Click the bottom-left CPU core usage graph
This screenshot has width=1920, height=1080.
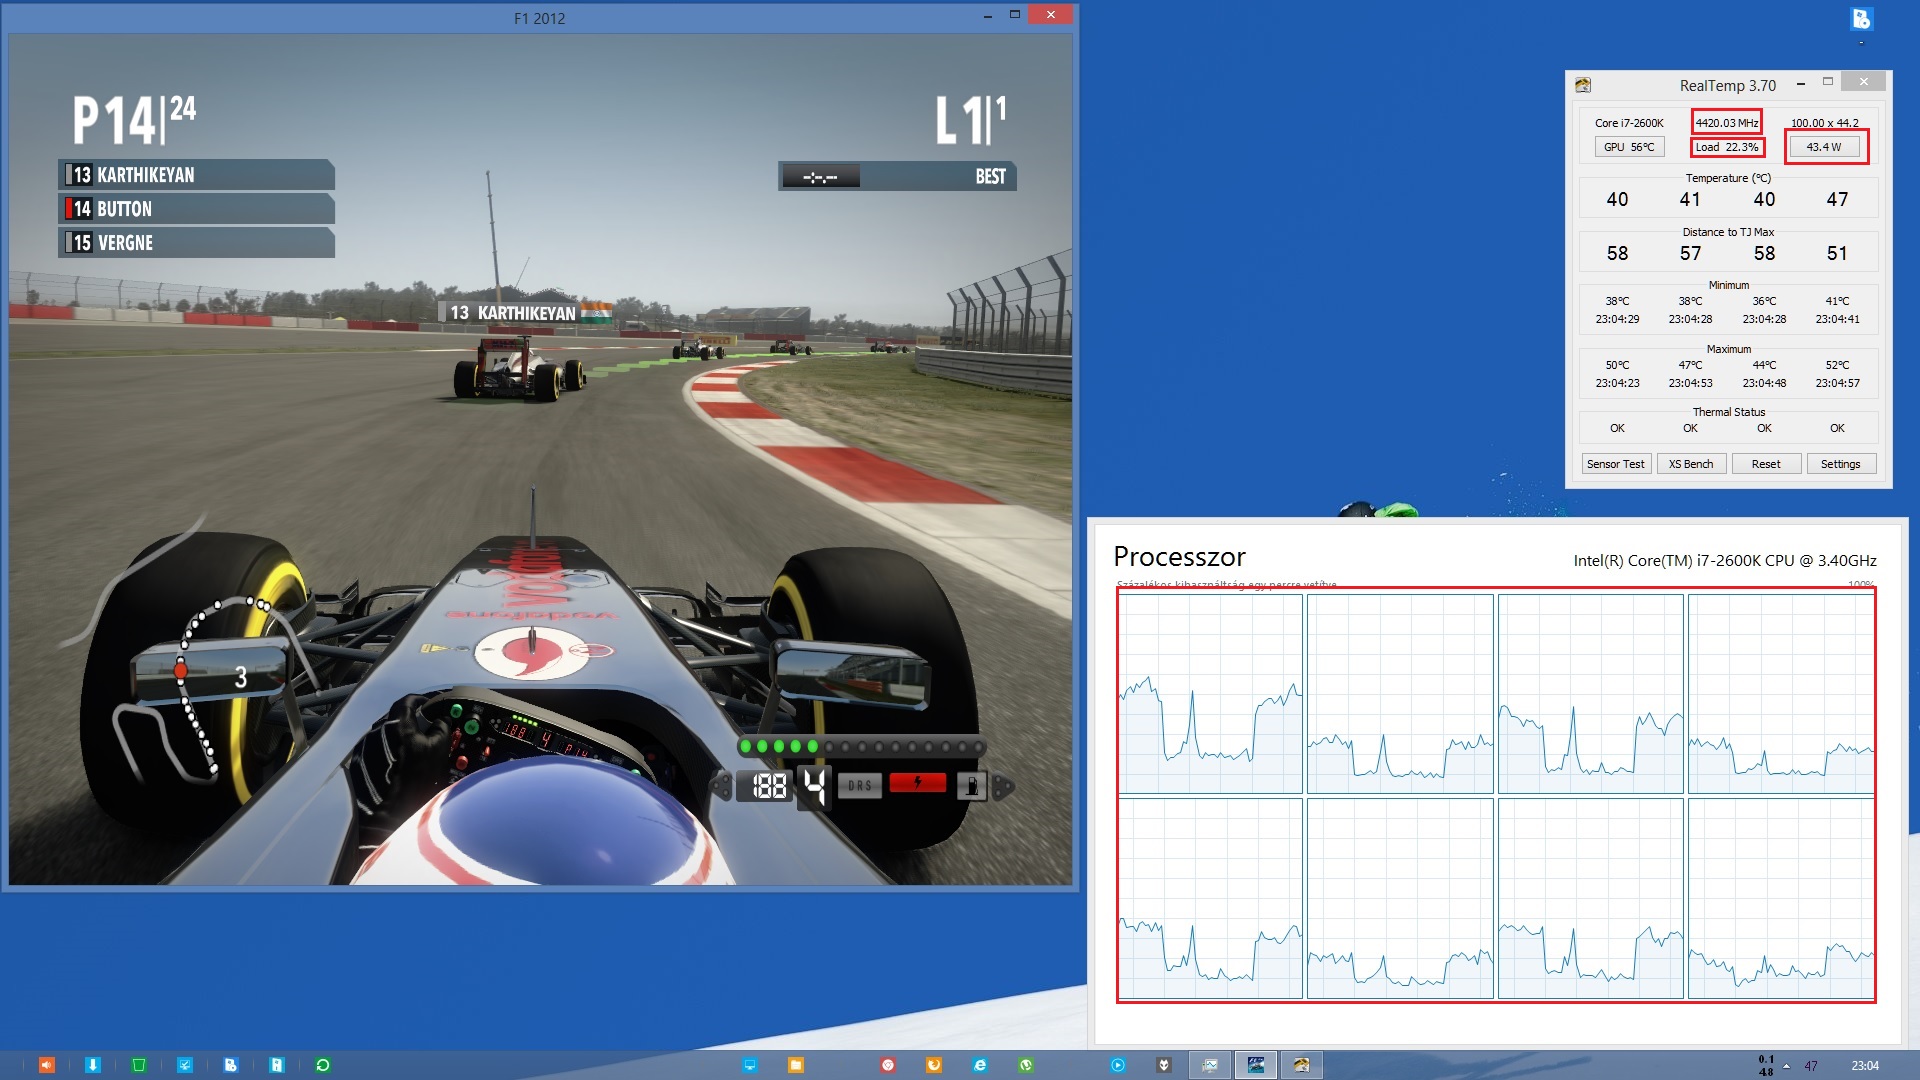coord(1211,898)
